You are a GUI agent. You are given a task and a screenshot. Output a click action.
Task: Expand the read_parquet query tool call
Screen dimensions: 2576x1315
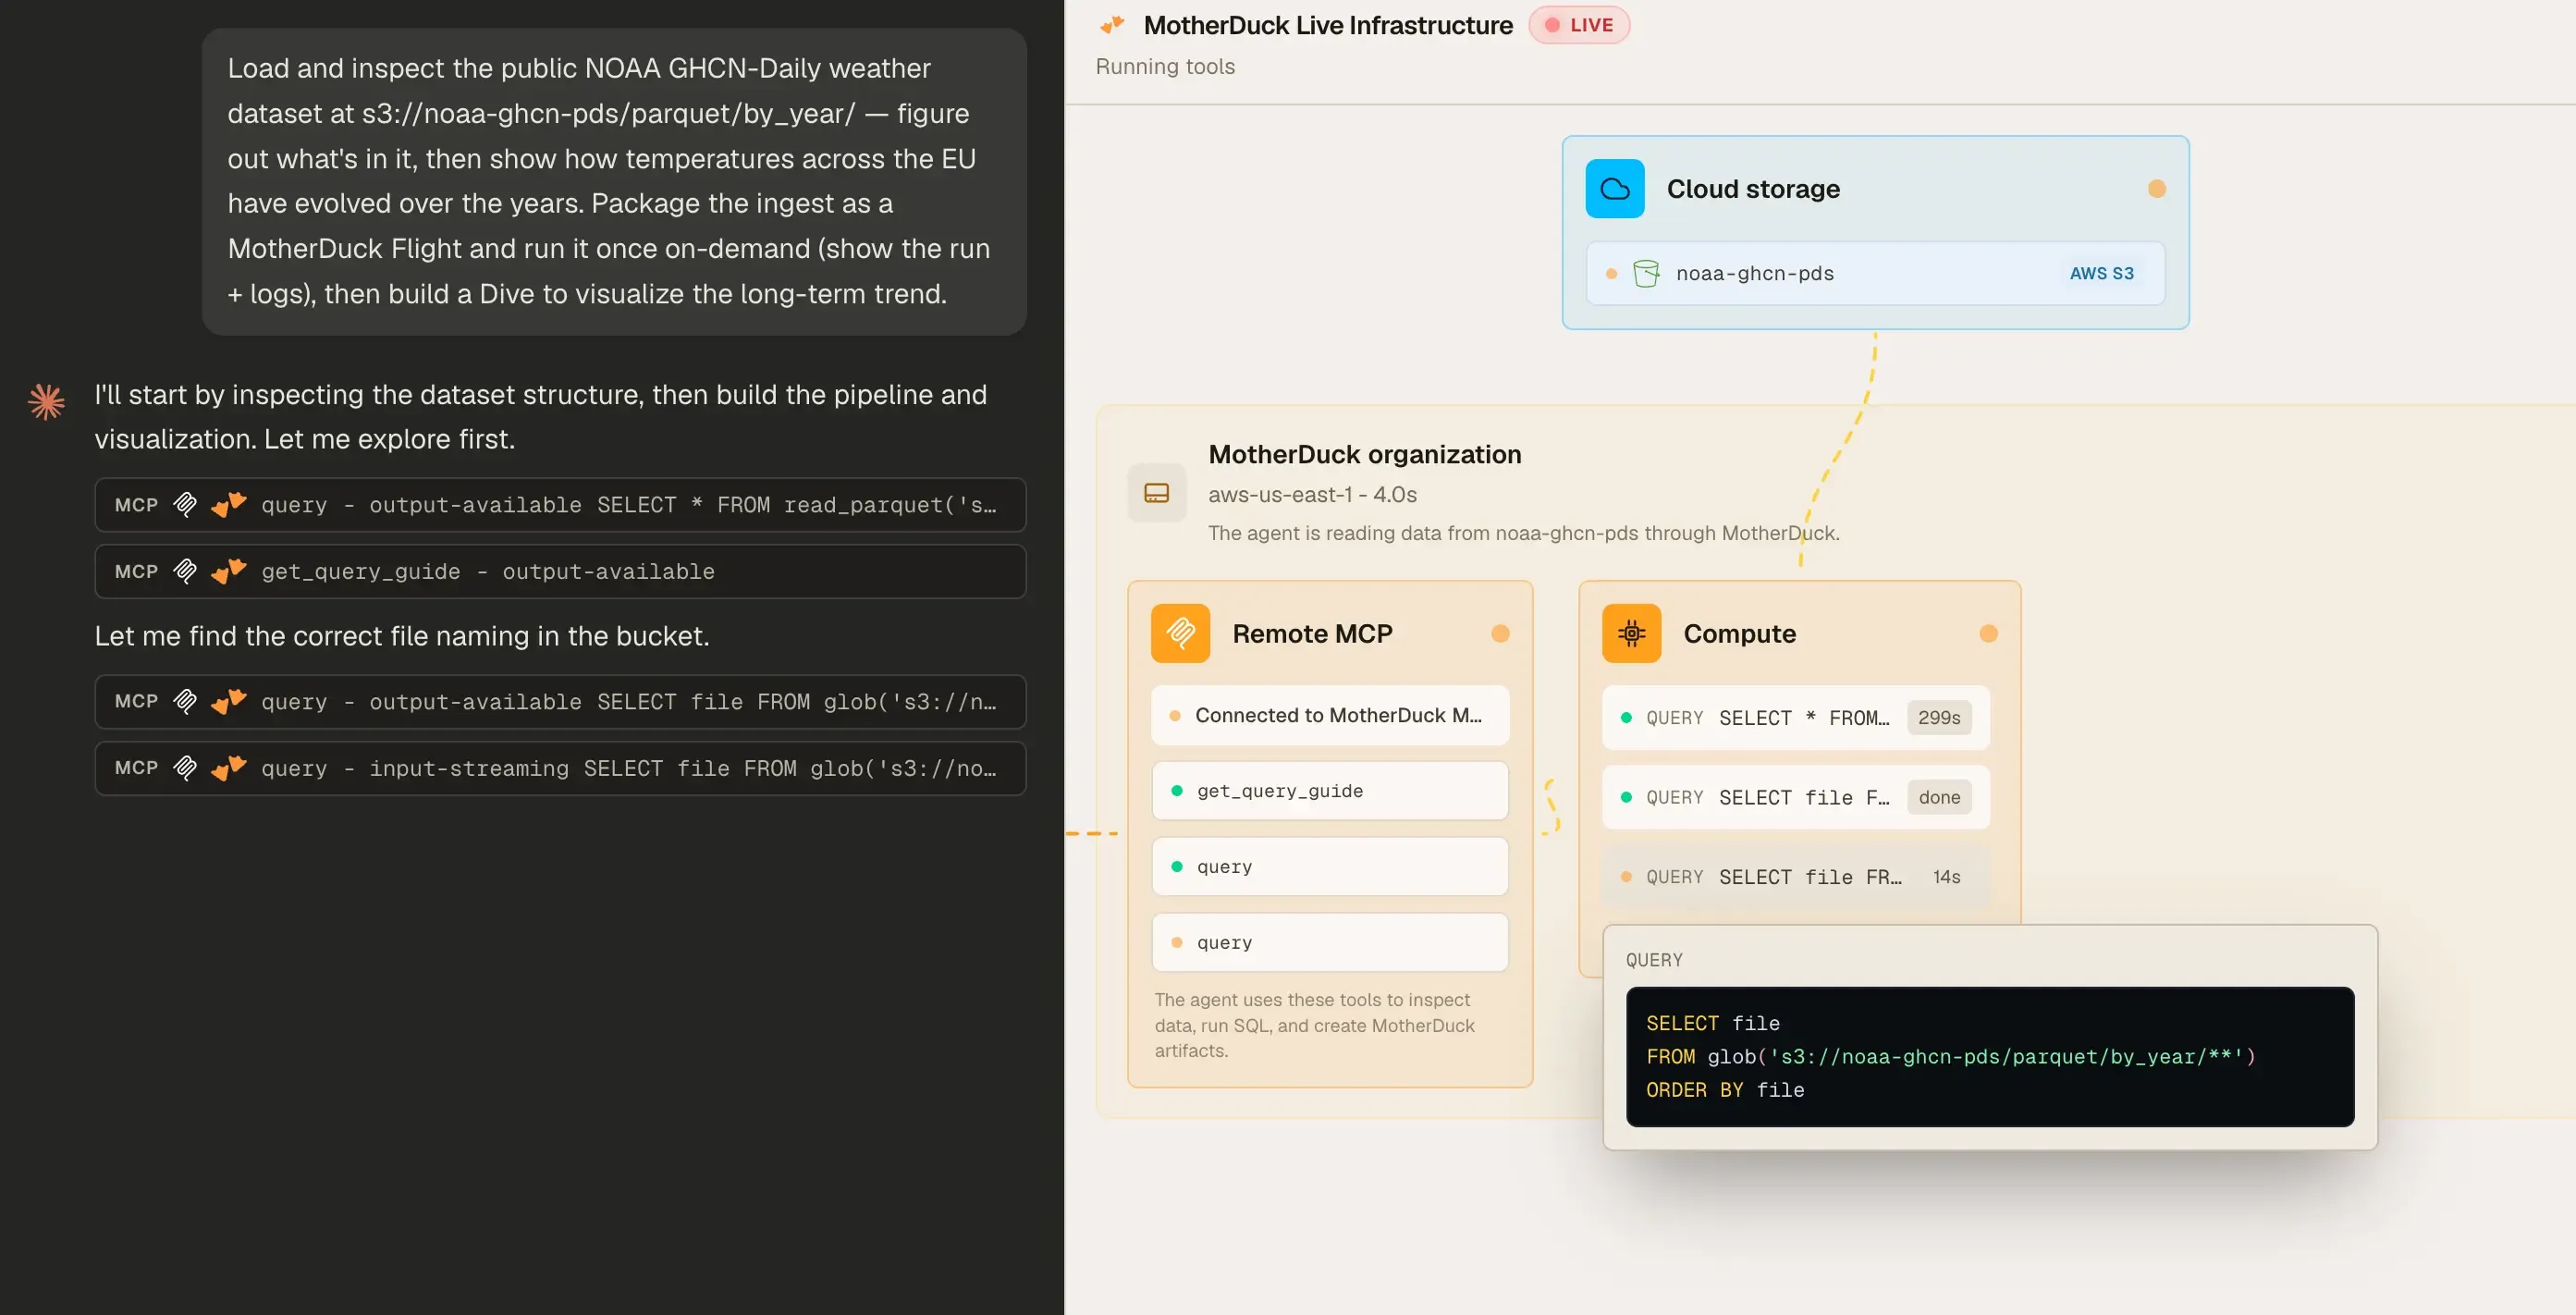coord(560,504)
